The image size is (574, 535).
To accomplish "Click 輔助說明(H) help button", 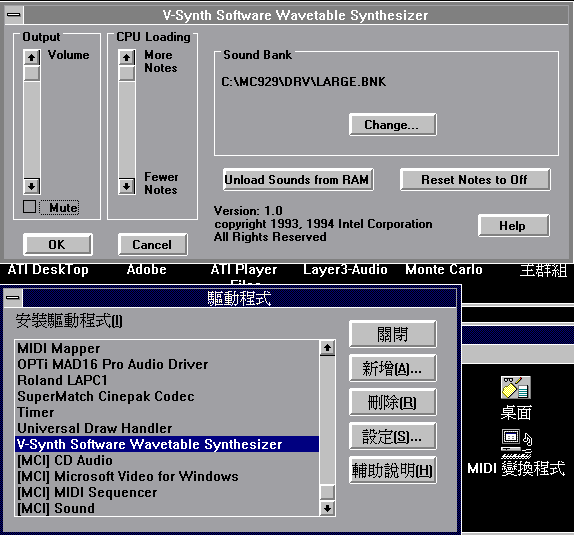I will click(392, 470).
